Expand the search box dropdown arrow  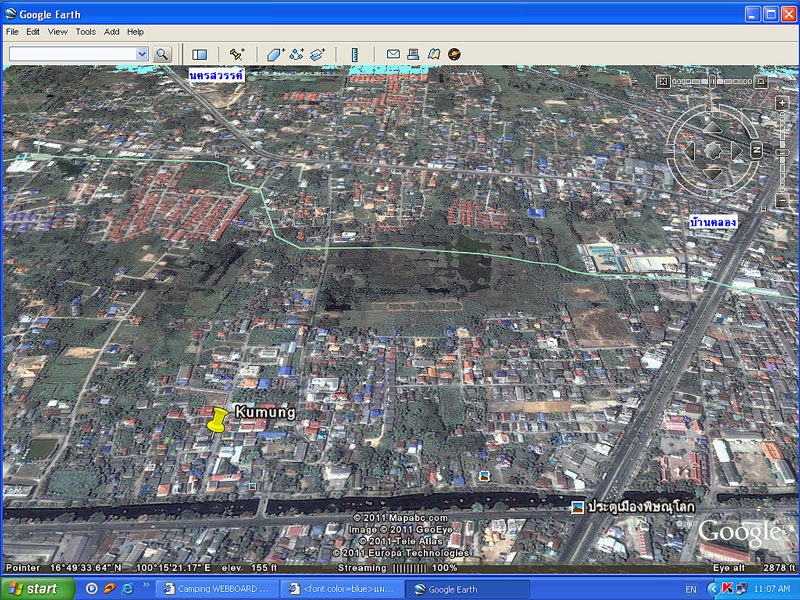(x=141, y=54)
